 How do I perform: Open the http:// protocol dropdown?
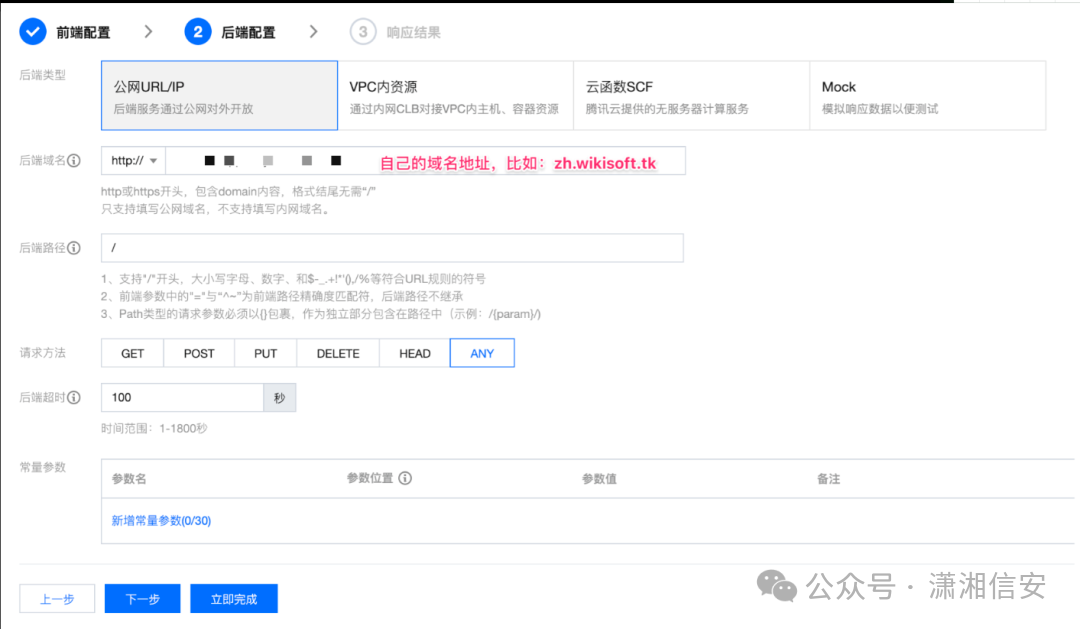[133, 160]
